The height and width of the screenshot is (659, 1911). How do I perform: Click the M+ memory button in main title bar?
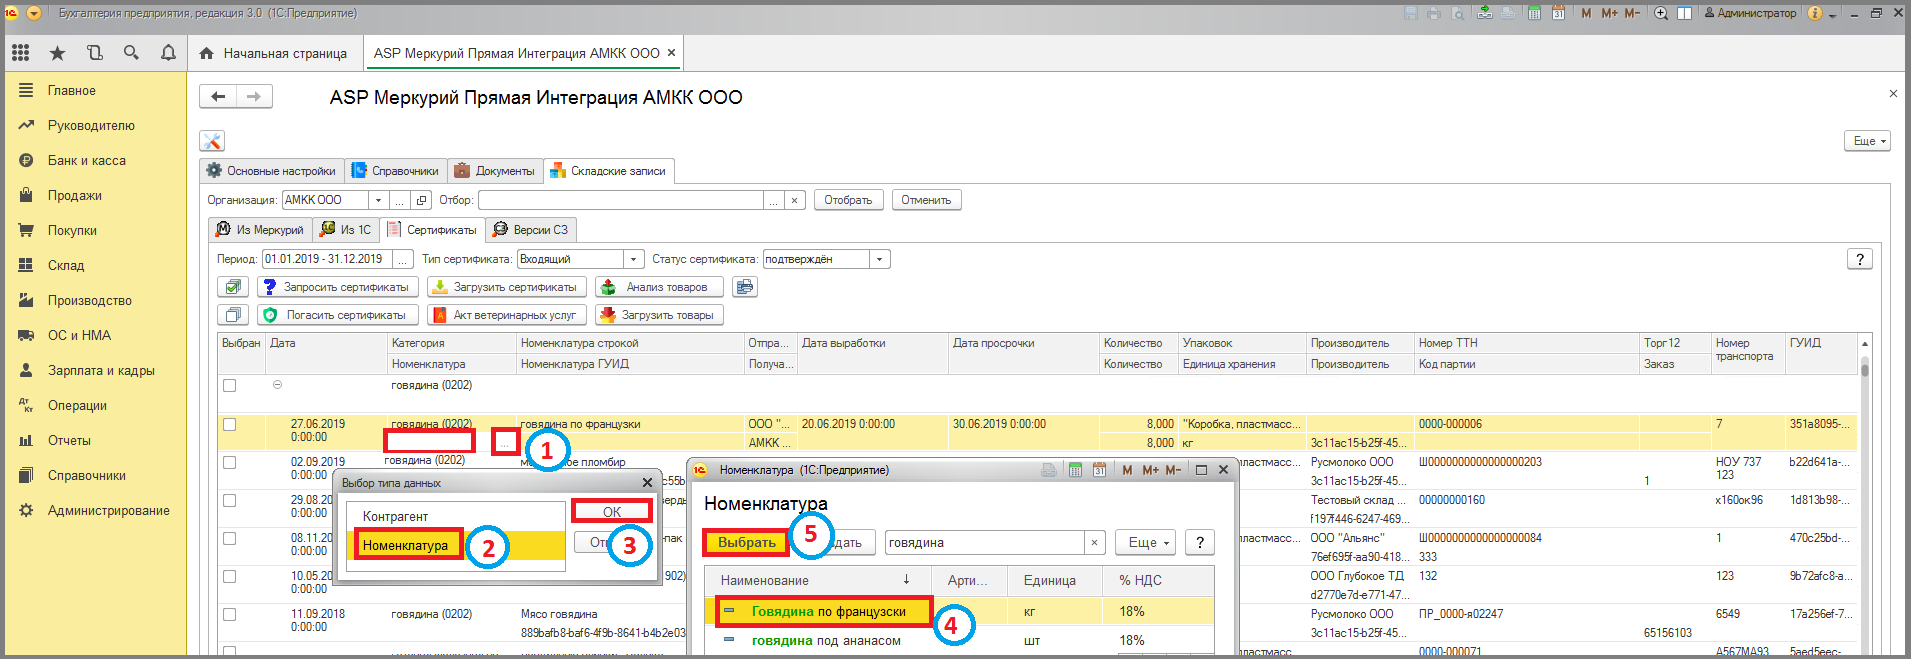tap(1609, 13)
